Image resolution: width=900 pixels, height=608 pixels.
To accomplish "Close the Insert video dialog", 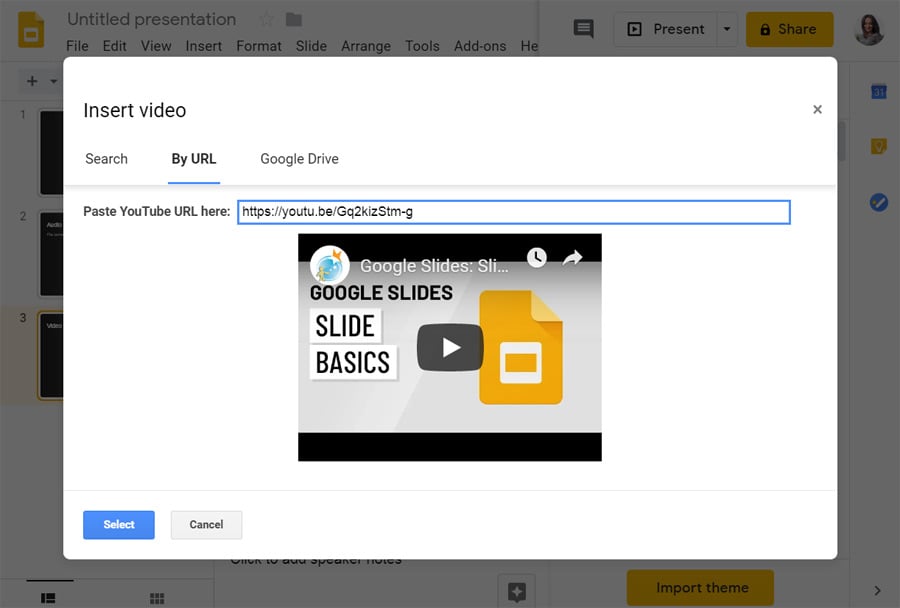I will click(817, 110).
